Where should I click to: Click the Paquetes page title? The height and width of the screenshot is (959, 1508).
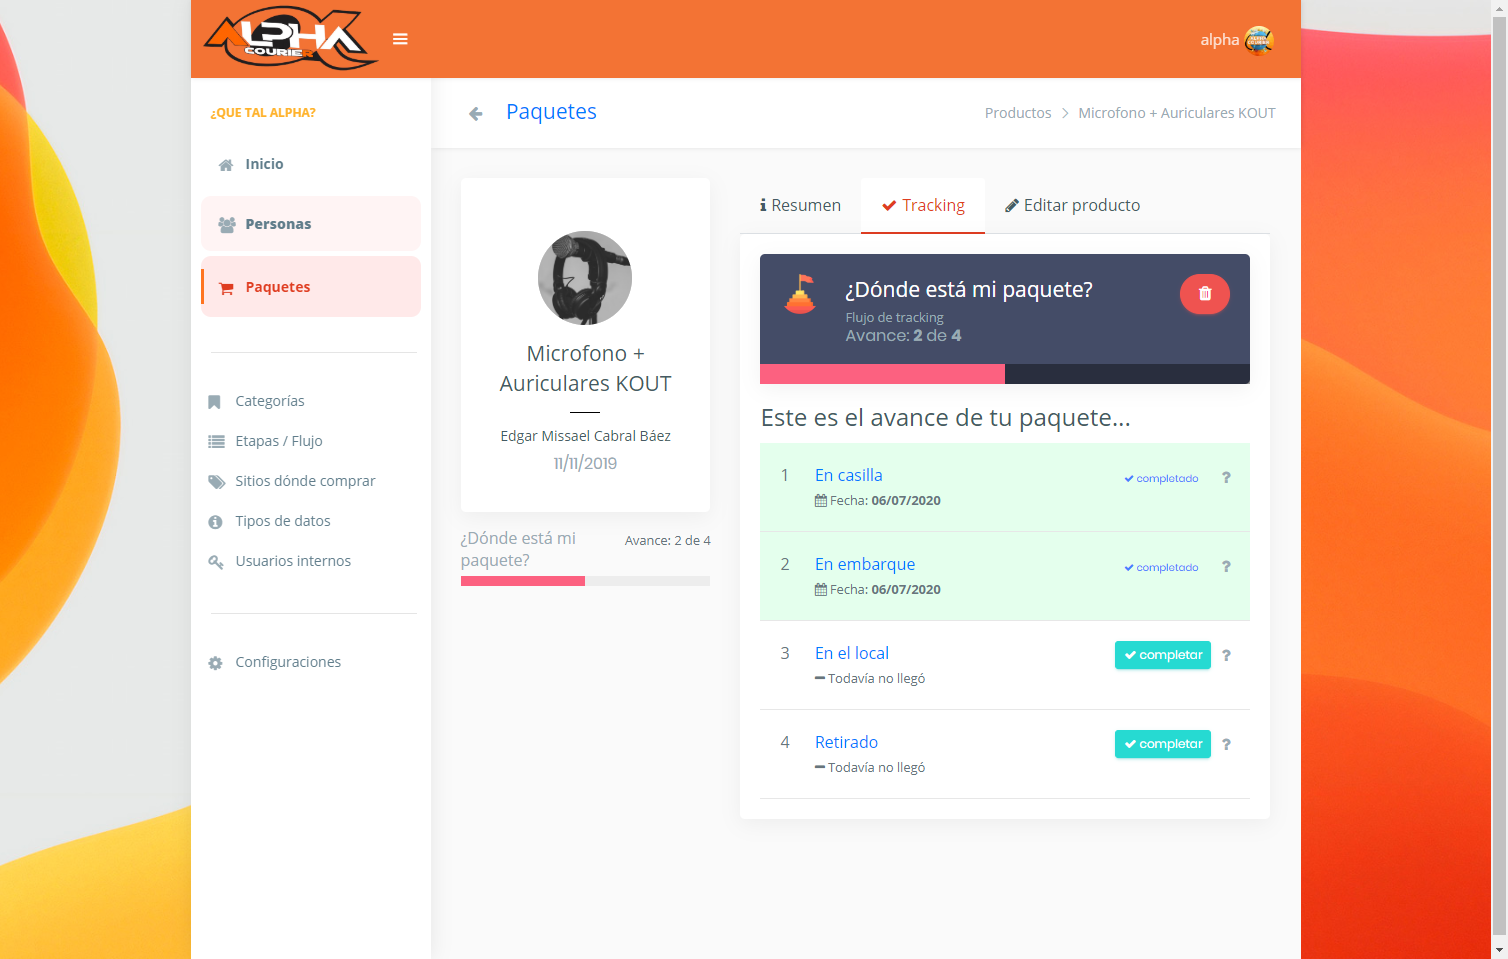click(551, 112)
